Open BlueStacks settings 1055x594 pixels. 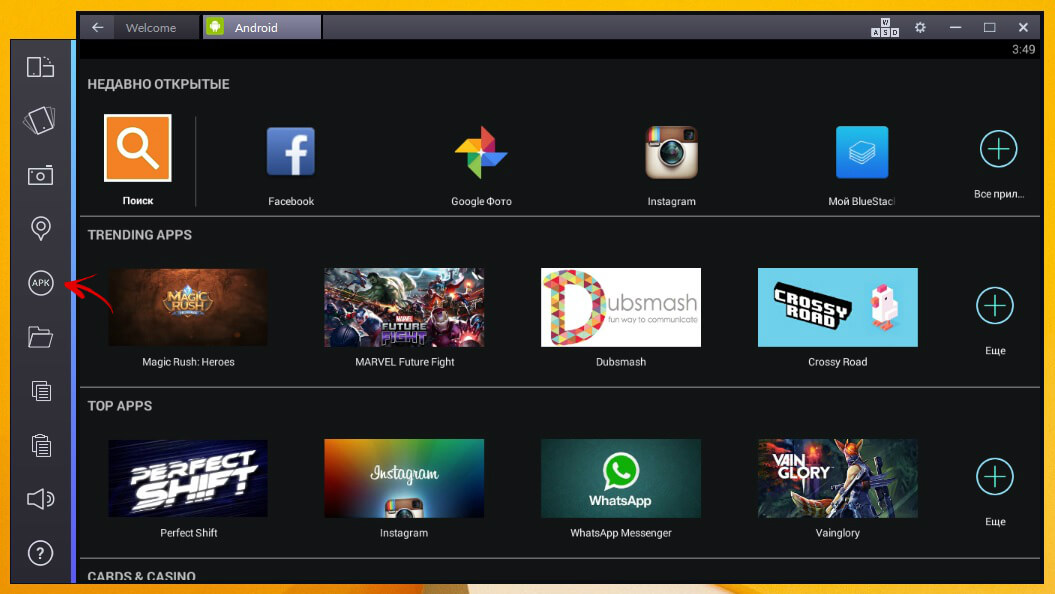coord(919,28)
